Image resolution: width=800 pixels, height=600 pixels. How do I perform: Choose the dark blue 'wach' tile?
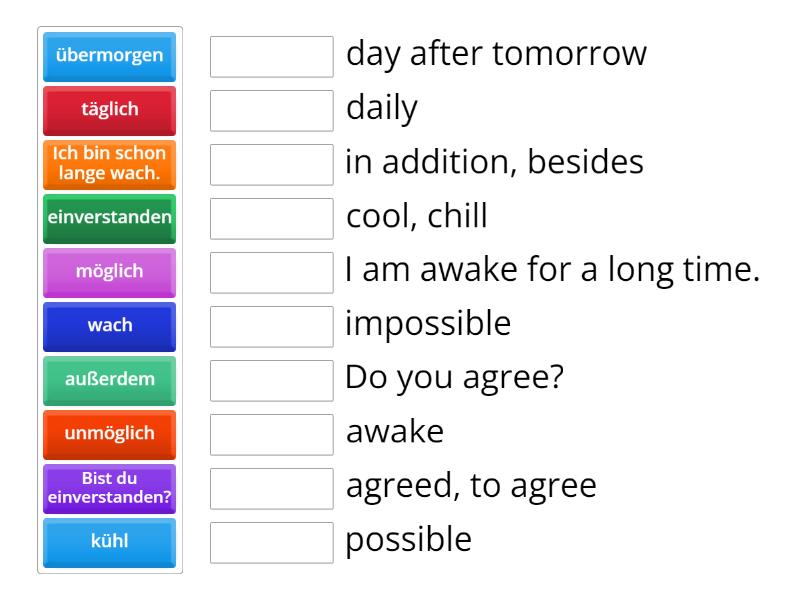tap(110, 326)
